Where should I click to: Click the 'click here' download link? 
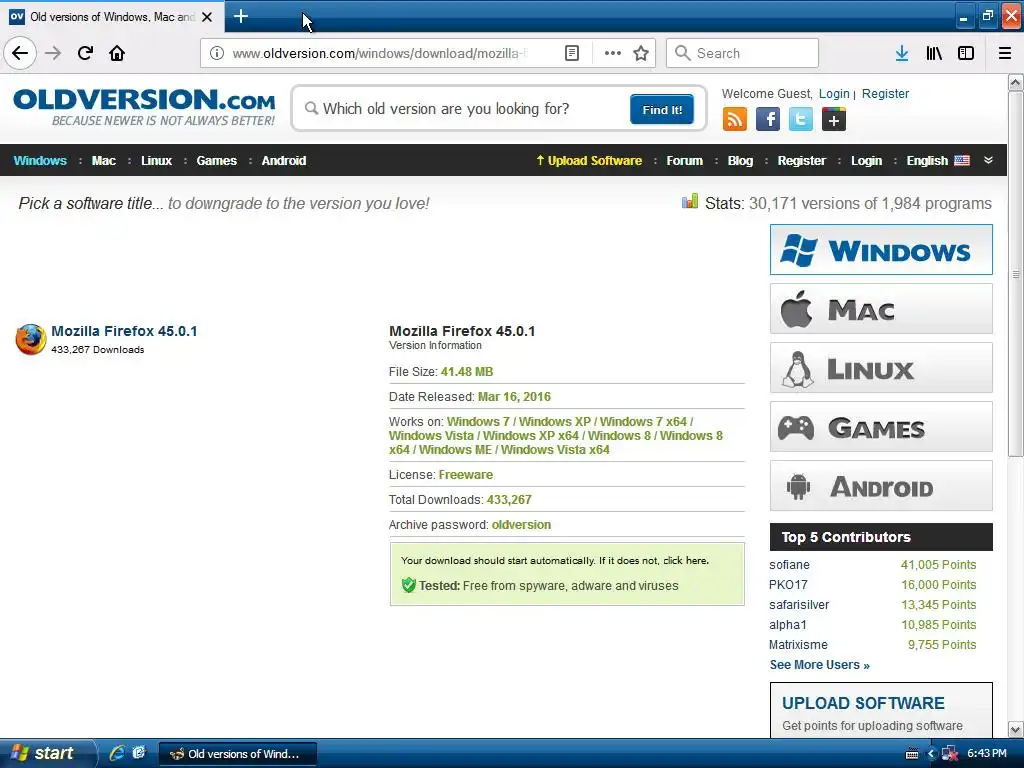click(x=685, y=560)
